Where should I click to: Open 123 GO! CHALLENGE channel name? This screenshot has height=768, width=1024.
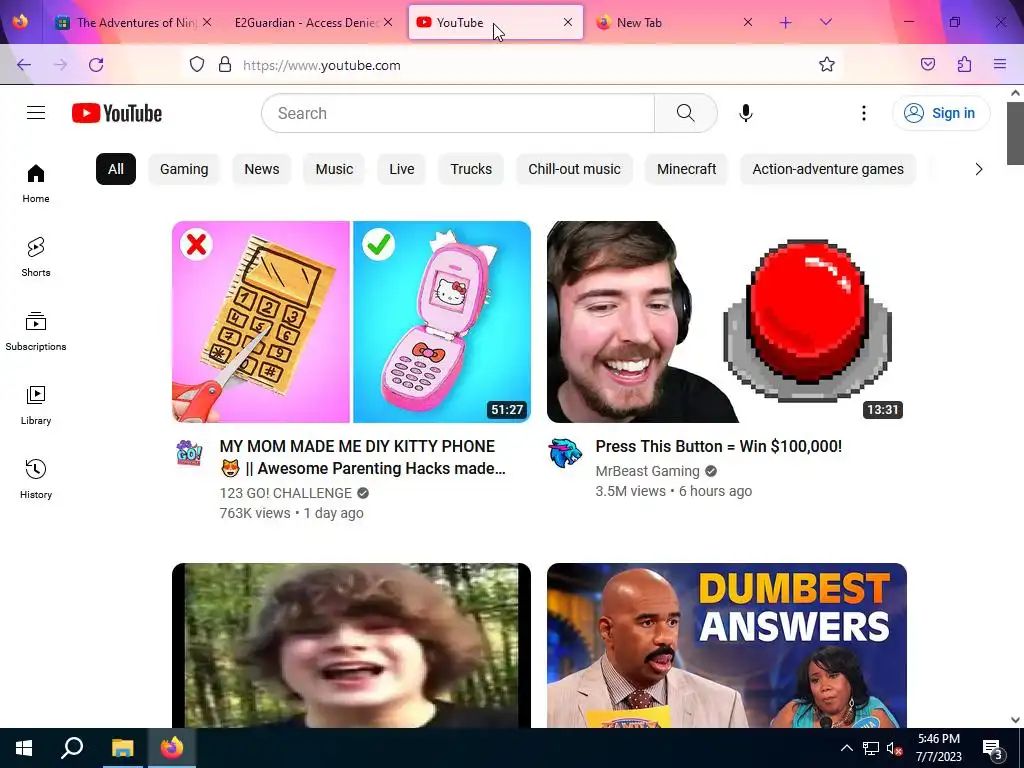click(x=285, y=493)
